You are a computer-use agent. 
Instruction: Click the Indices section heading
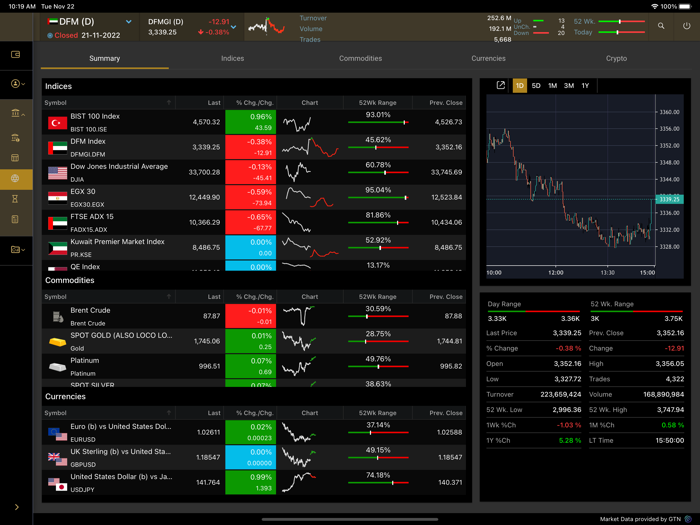click(x=58, y=86)
